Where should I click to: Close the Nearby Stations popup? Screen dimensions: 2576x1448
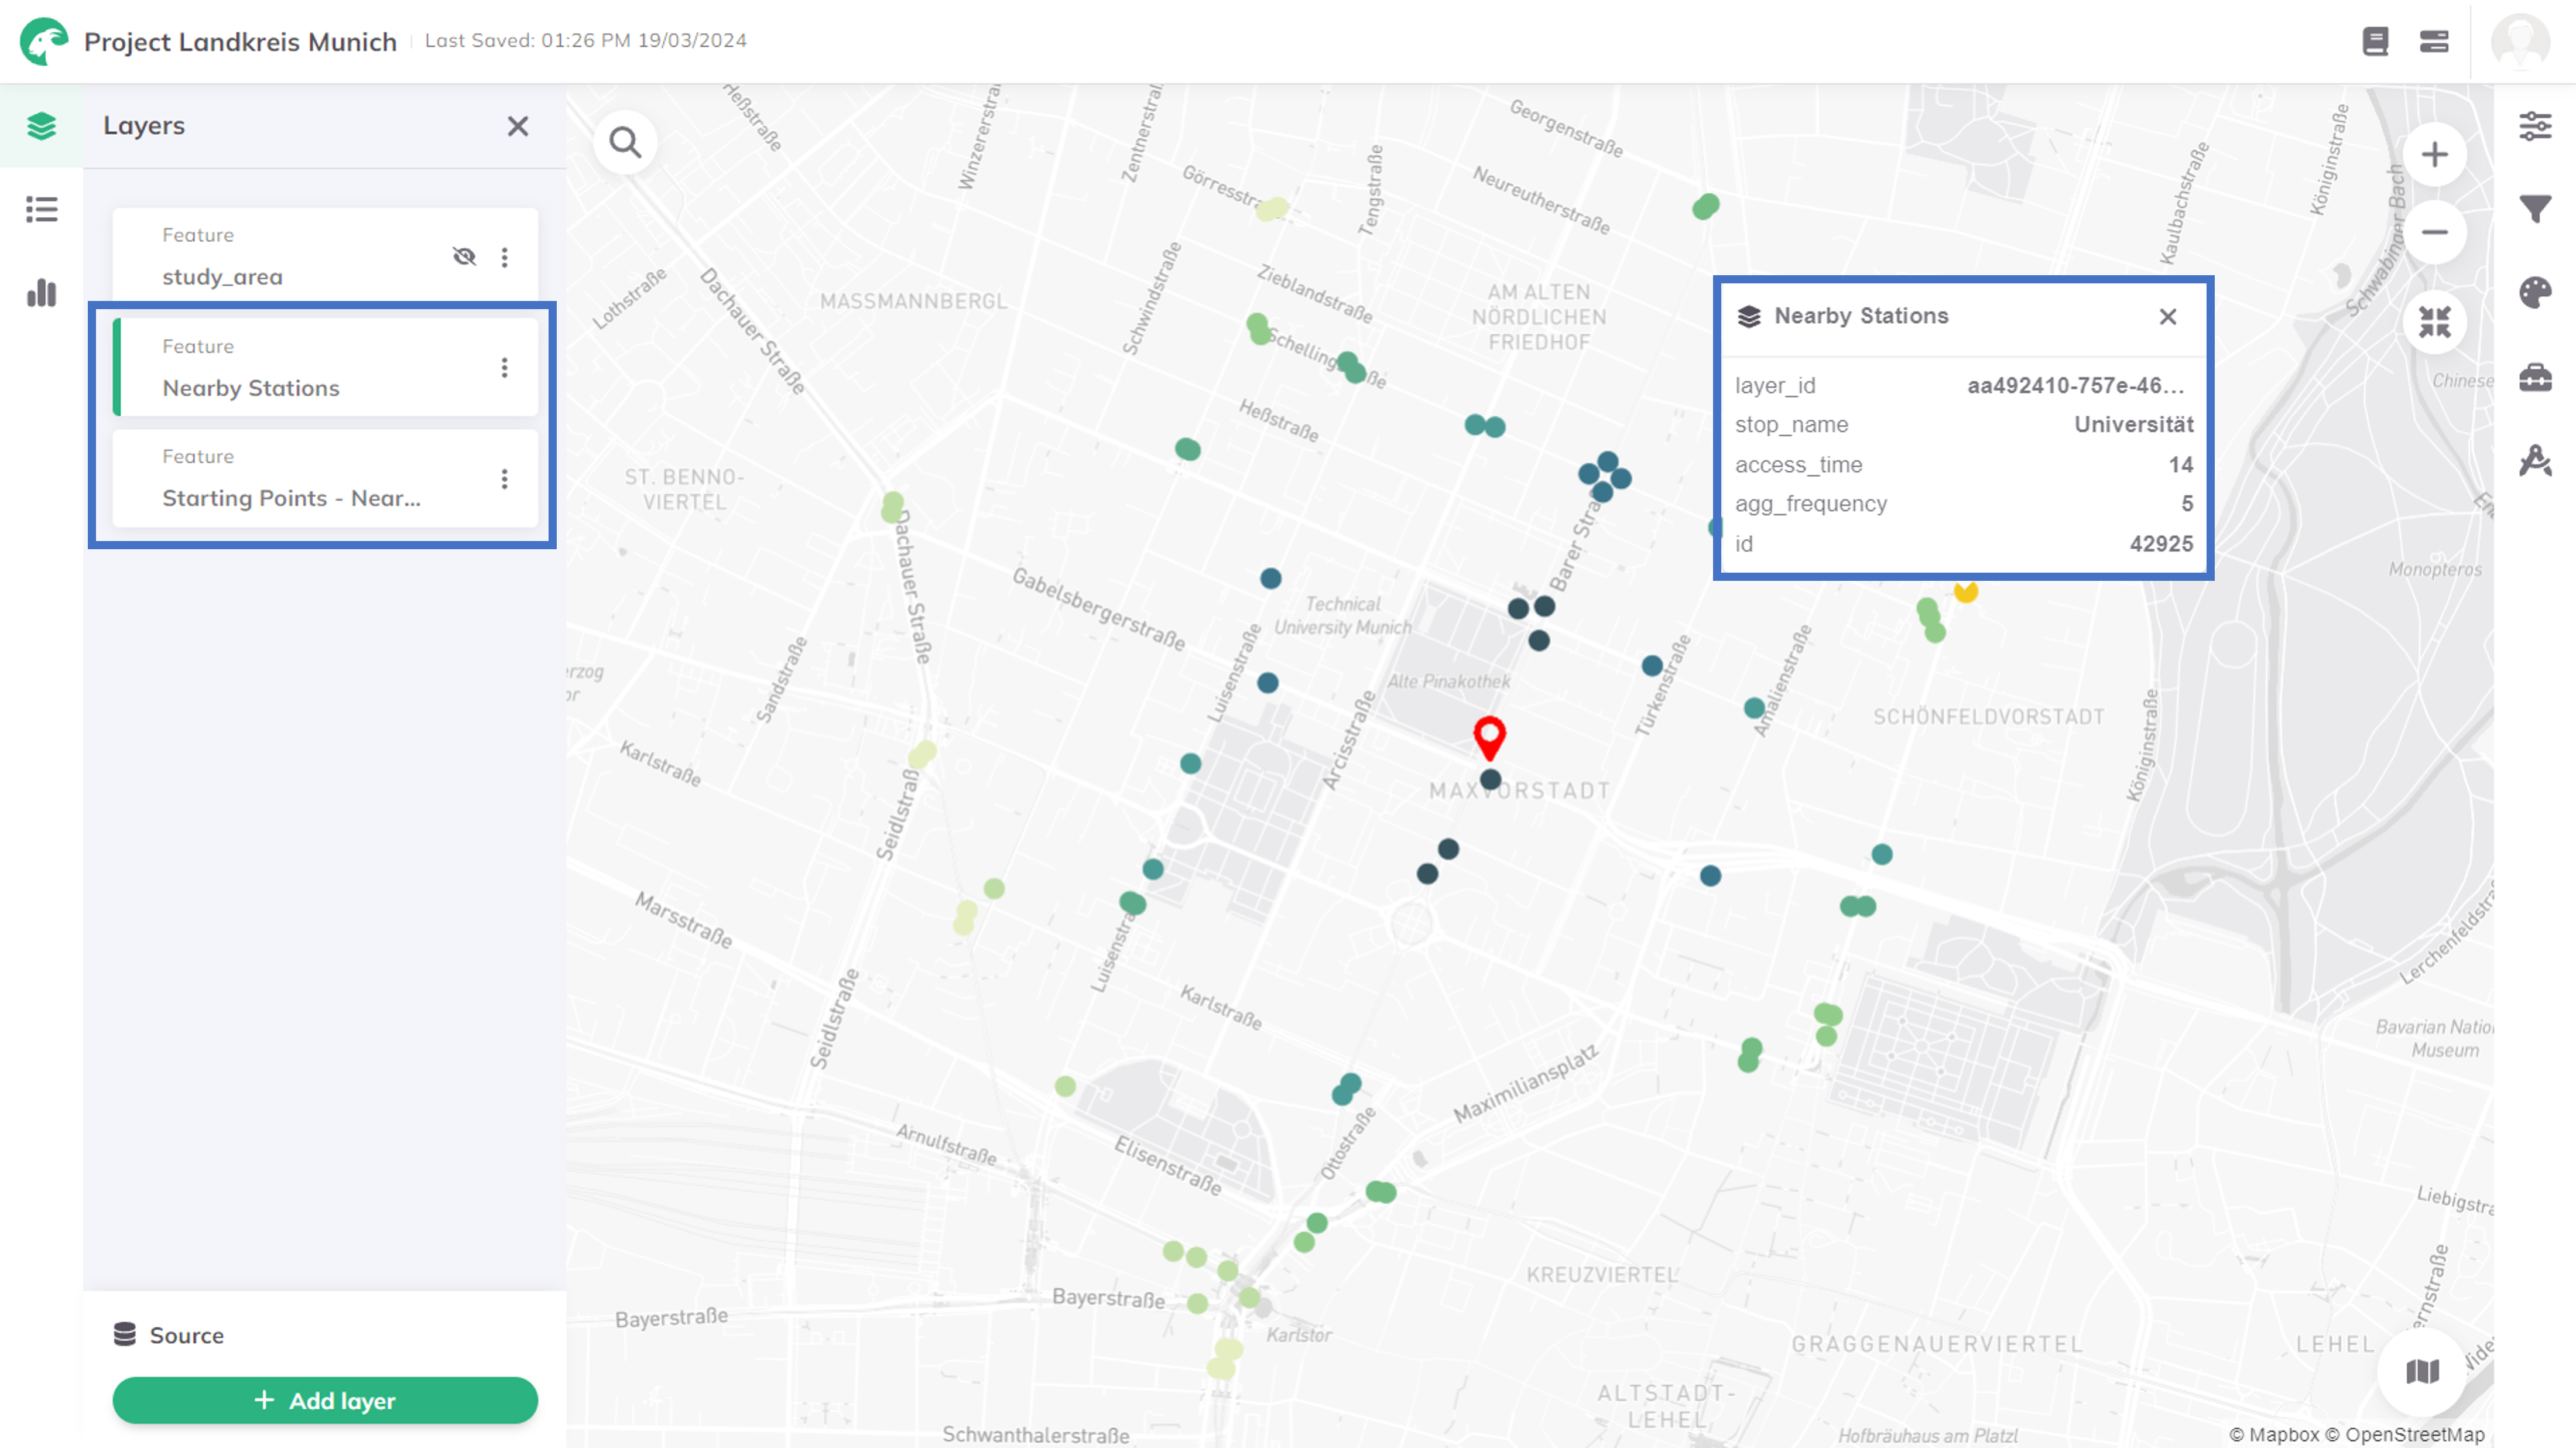coord(2167,317)
